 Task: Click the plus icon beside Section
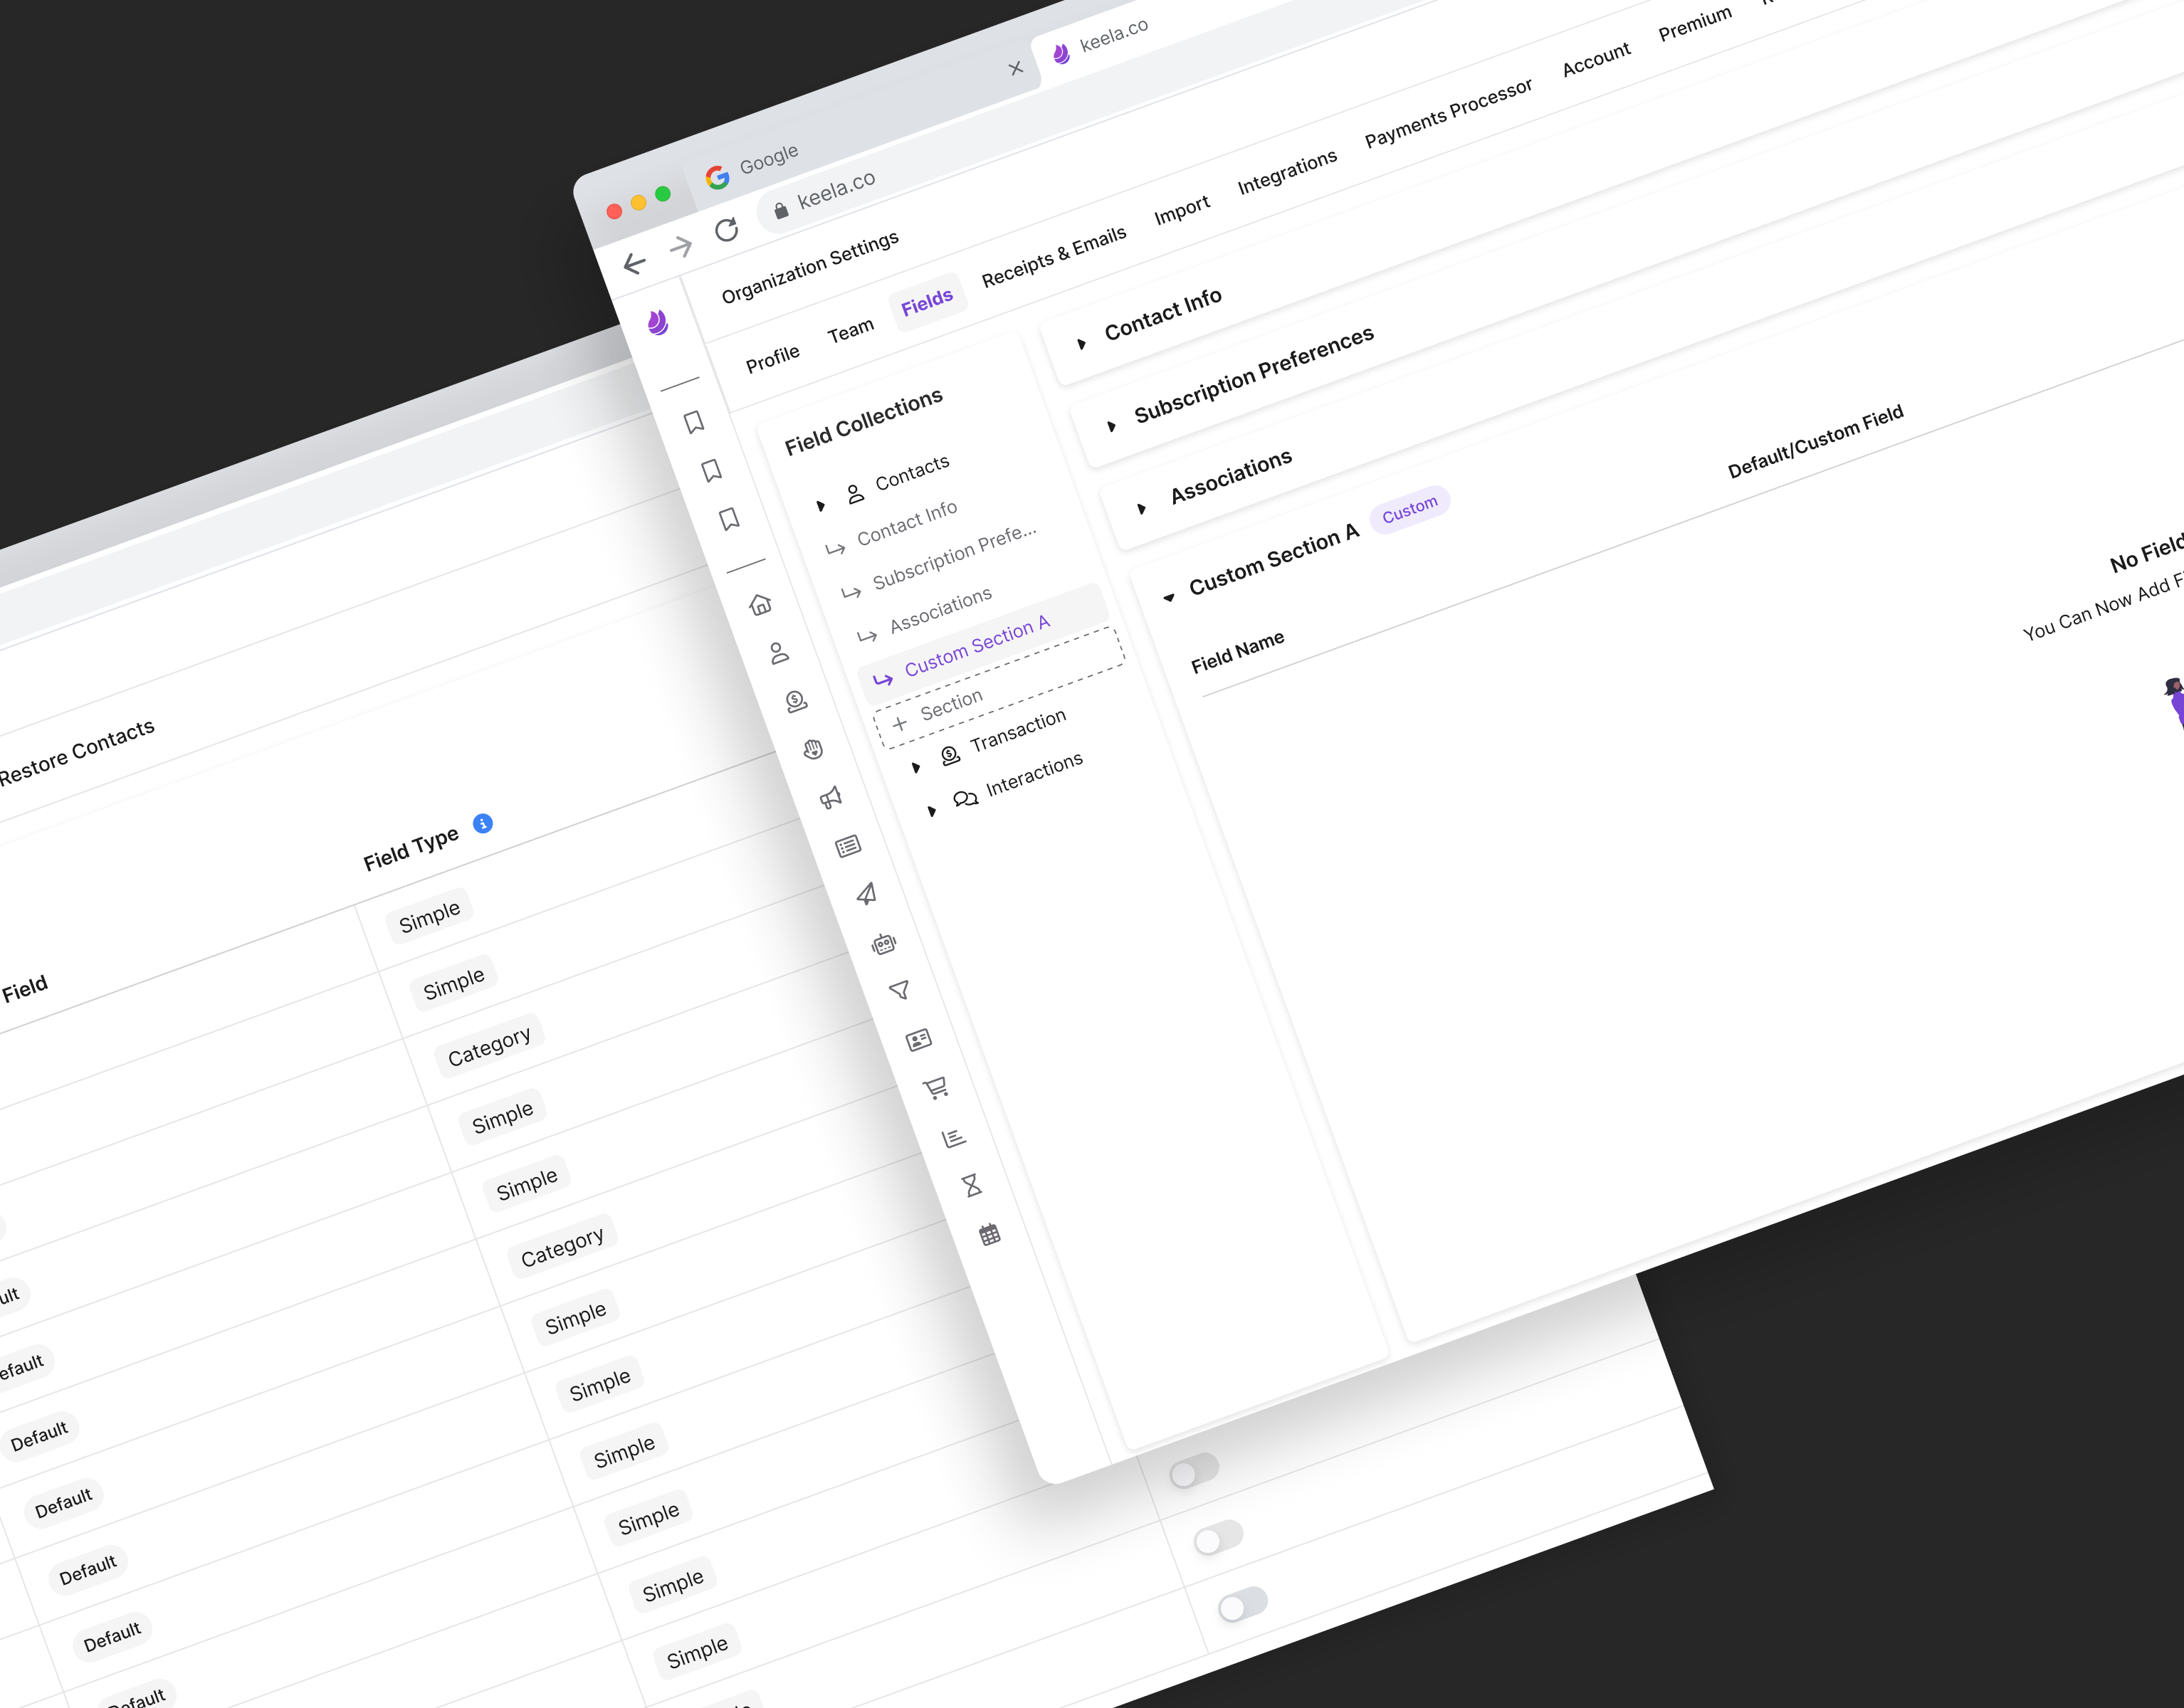pos(900,723)
